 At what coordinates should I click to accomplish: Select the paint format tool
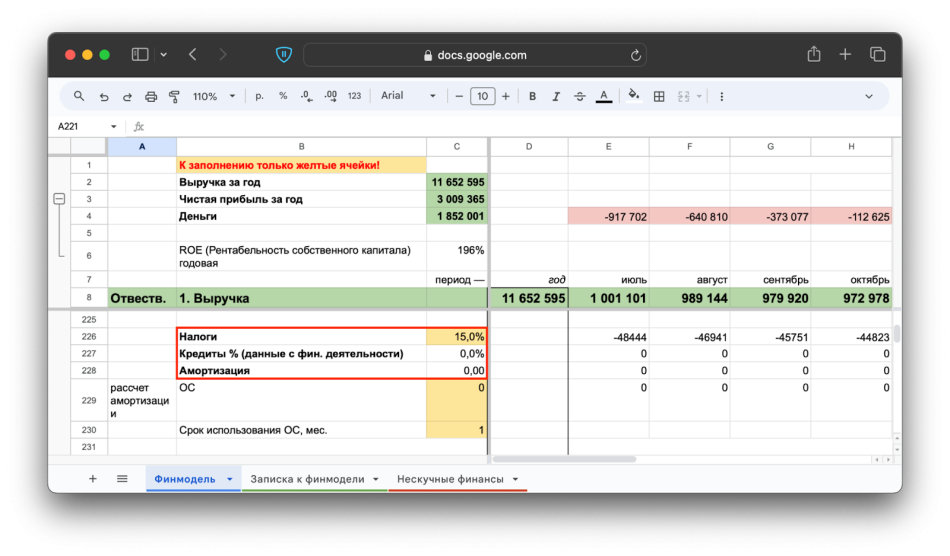(175, 97)
